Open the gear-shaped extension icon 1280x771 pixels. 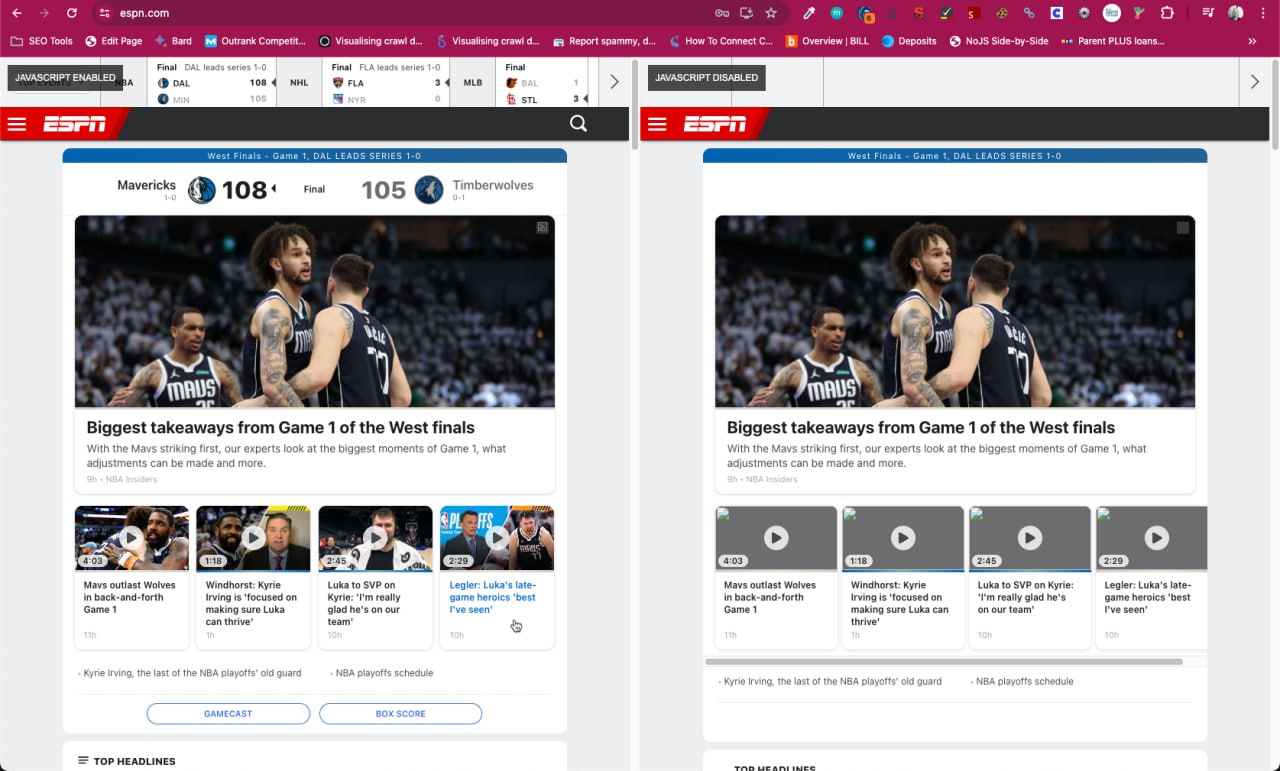(x=1084, y=13)
